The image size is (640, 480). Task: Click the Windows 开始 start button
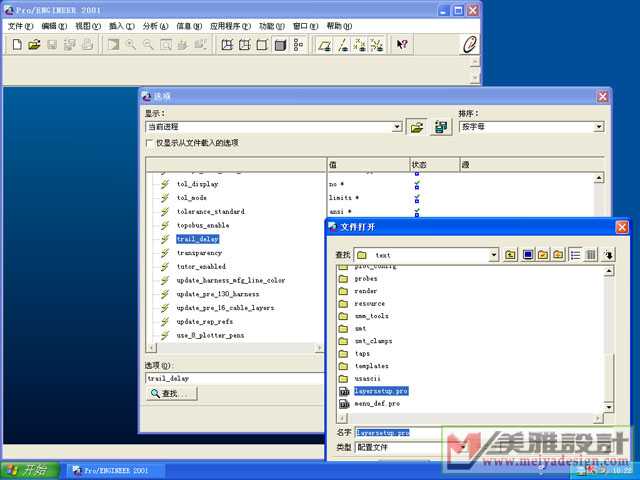click(31, 470)
